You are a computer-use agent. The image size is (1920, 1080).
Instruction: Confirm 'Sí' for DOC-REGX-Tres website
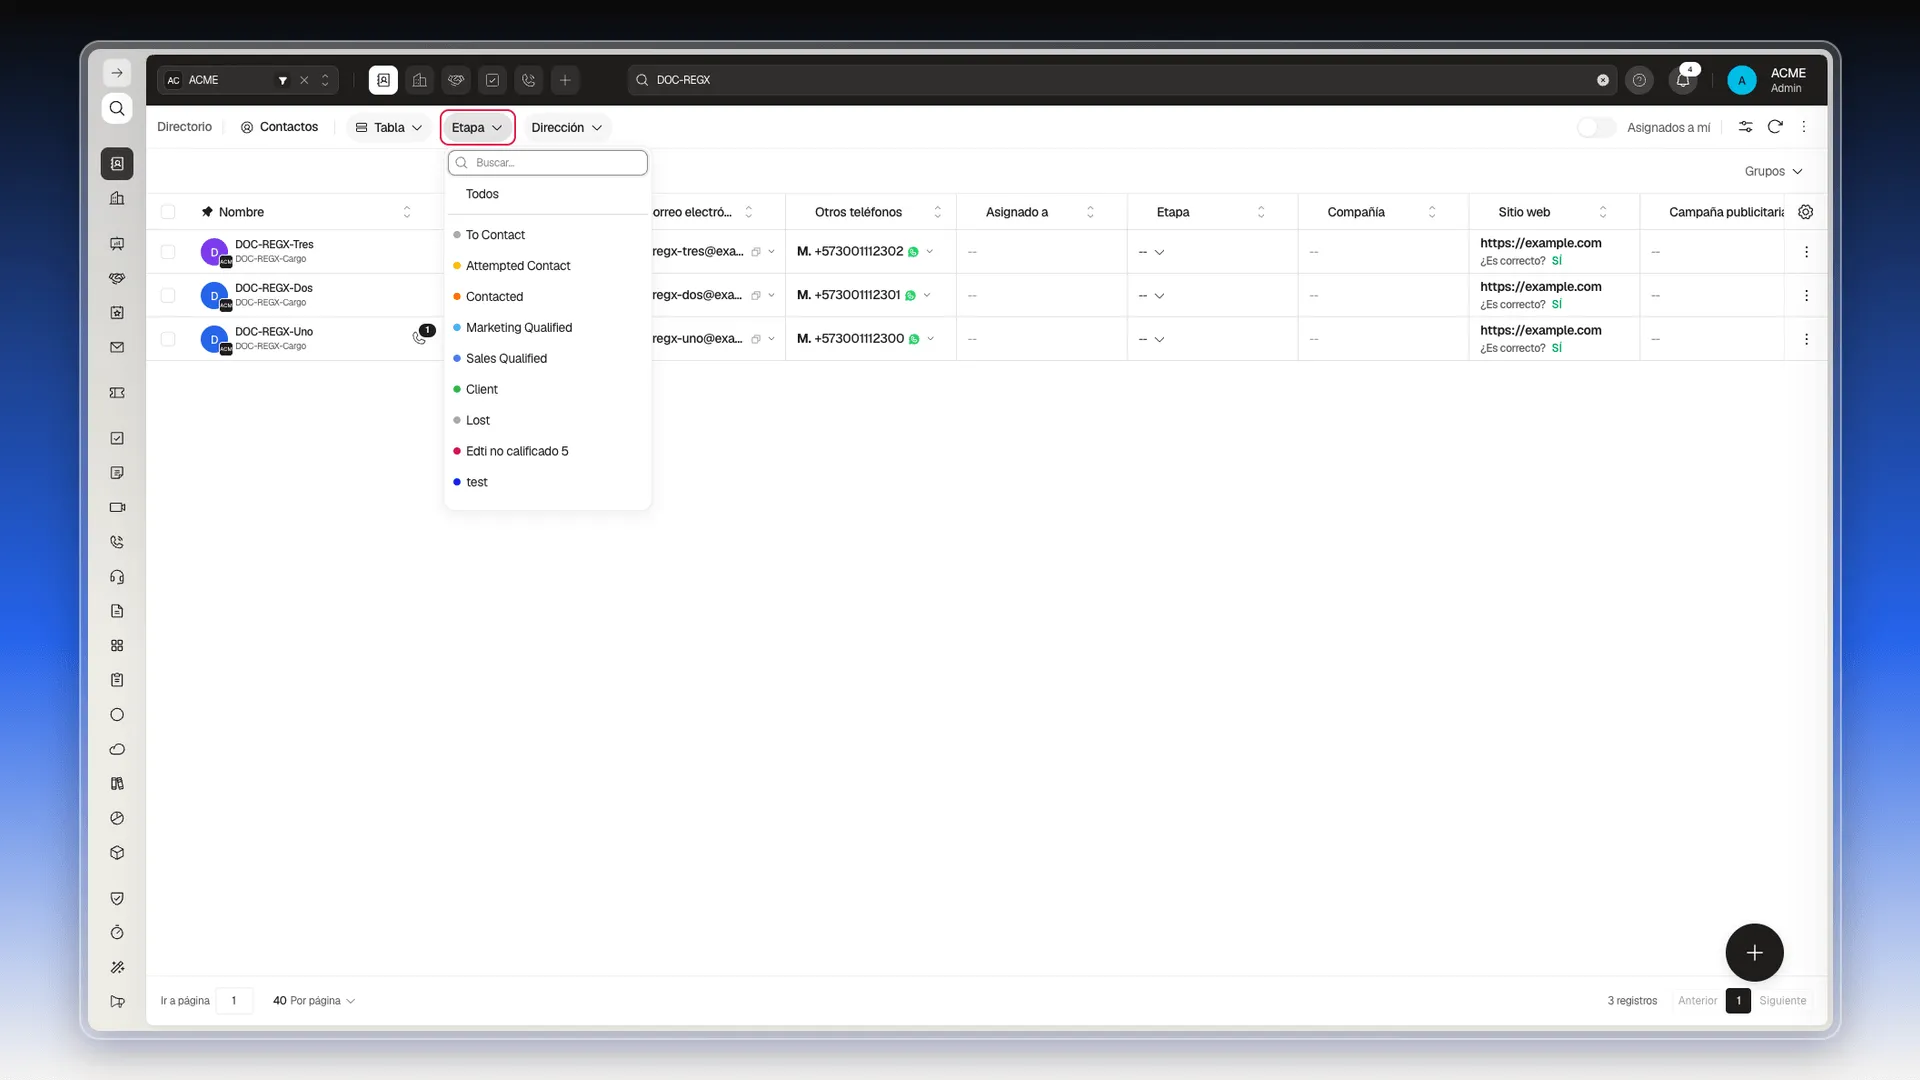point(1557,261)
